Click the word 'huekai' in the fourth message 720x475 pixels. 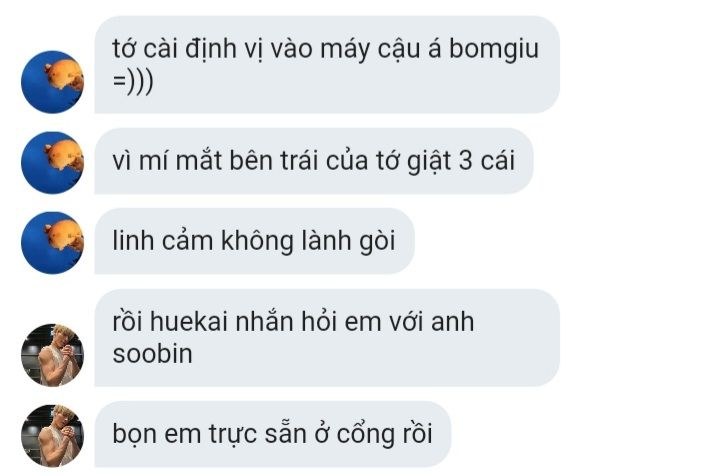(x=189, y=322)
